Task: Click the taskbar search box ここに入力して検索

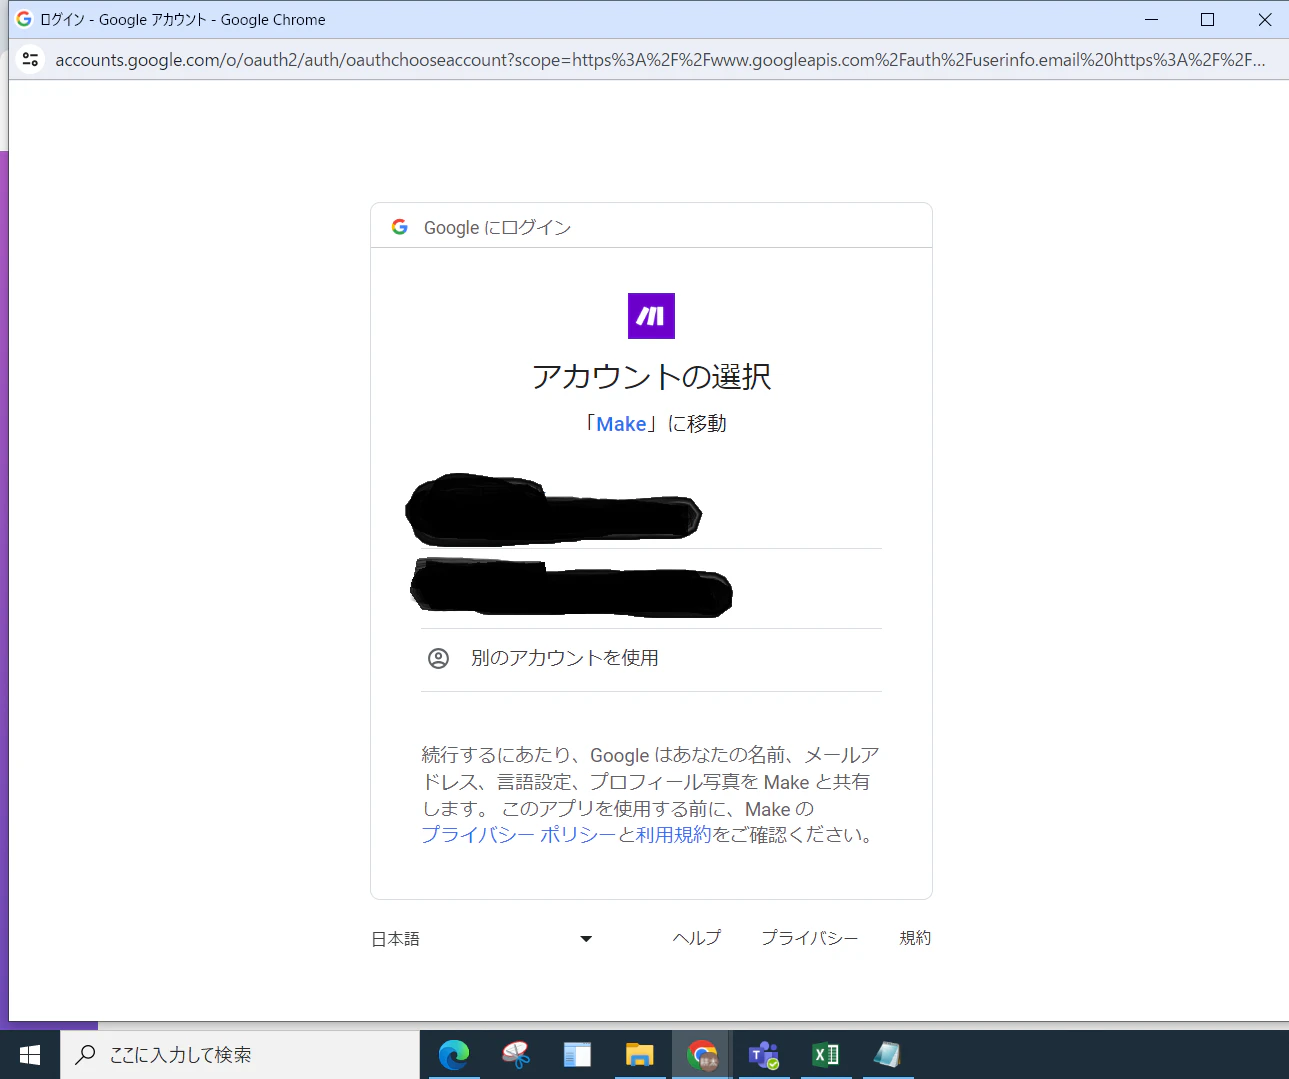Action: (240, 1055)
